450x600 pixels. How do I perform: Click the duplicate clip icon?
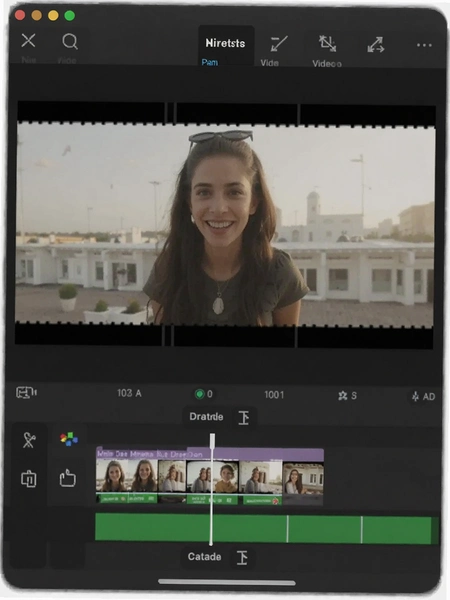click(29, 479)
